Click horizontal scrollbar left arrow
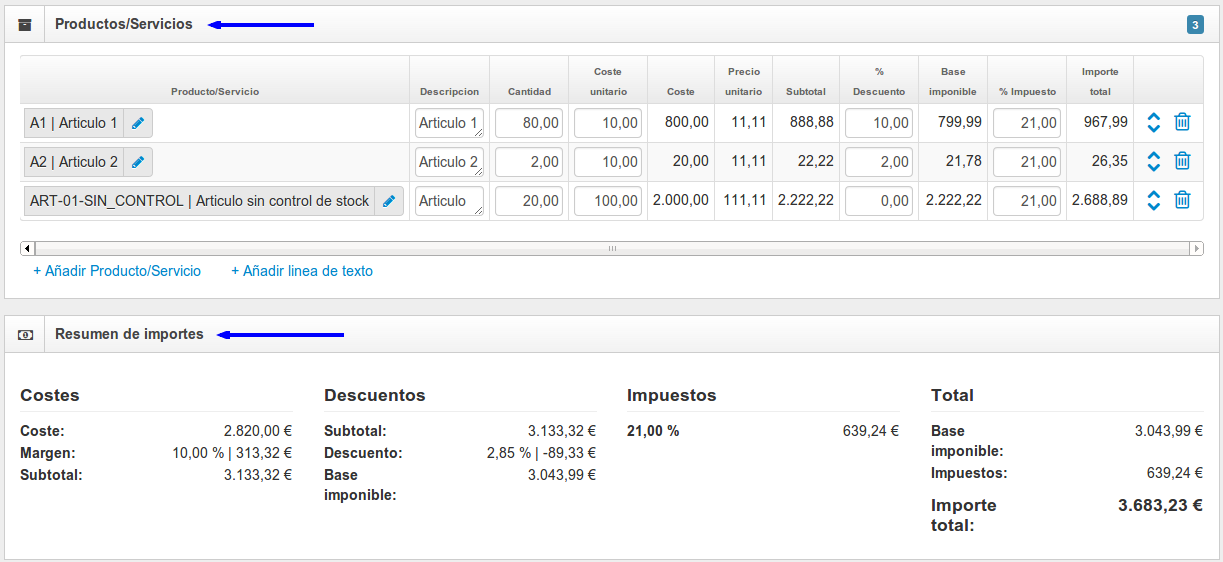This screenshot has height=562, width=1223. (x=27, y=248)
